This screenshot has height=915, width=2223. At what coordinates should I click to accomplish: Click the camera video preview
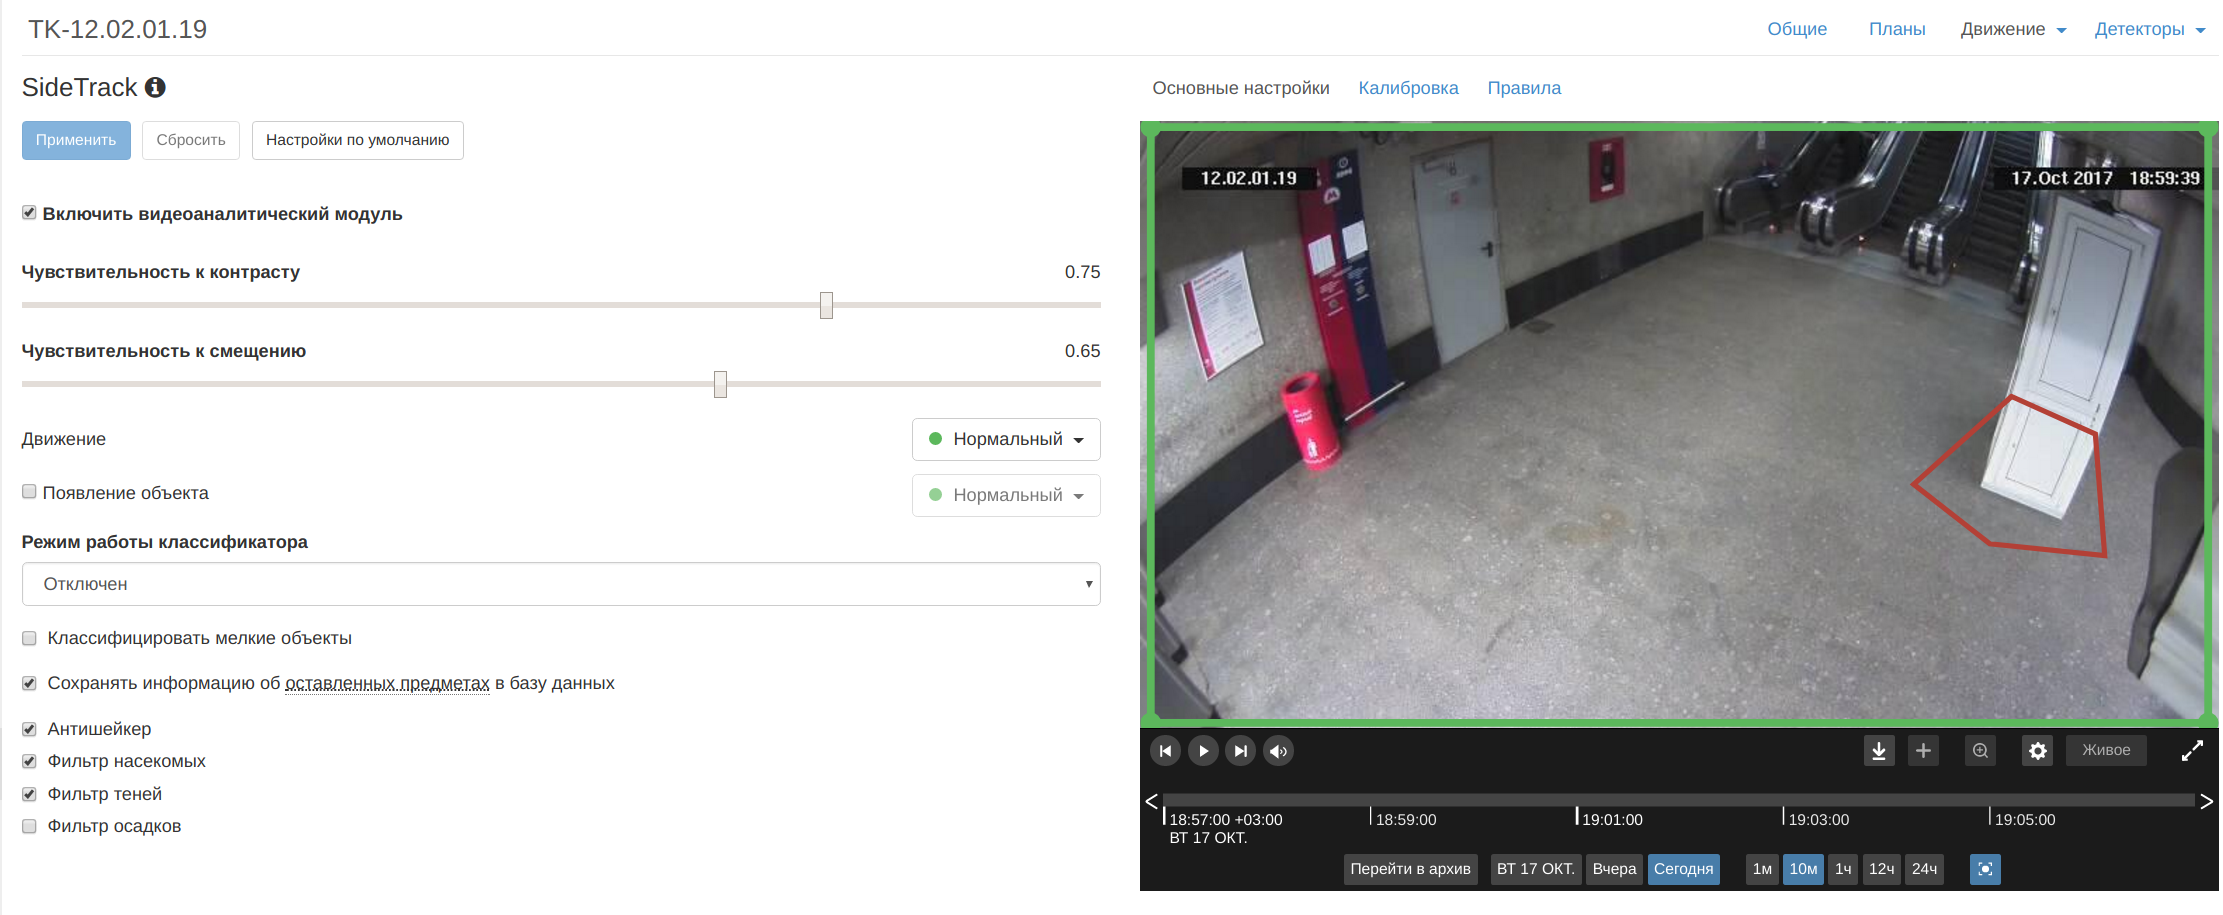(1679, 424)
